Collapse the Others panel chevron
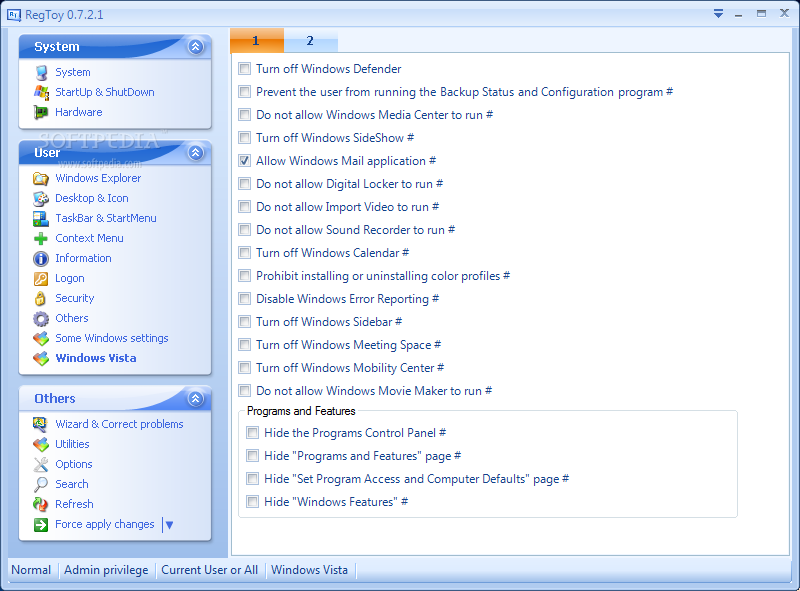800x591 pixels. click(196, 399)
